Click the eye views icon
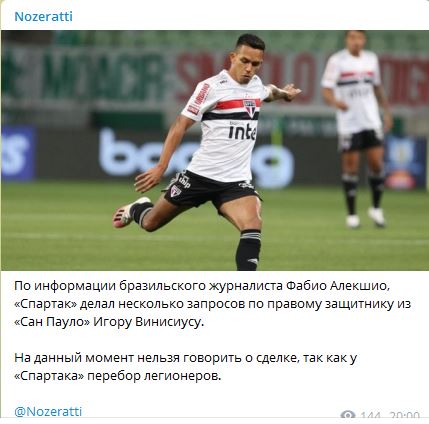Viewport: 429px width, 424px height. coord(348,415)
